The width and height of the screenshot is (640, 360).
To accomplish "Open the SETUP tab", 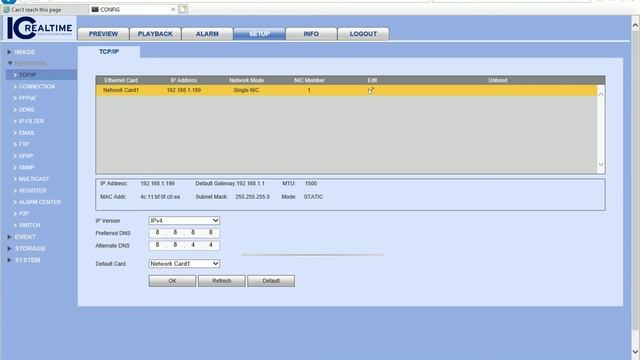I will pyautogui.click(x=259, y=34).
